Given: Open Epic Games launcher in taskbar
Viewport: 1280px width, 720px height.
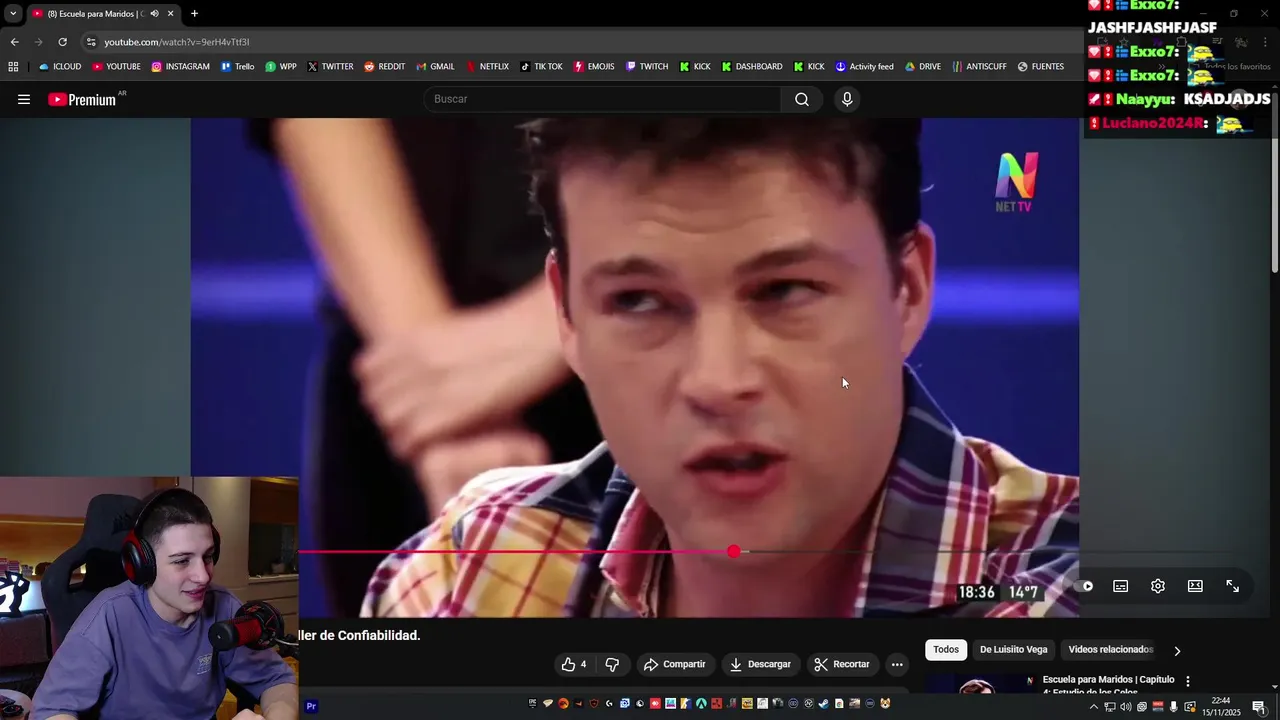Looking at the screenshot, I should point(532,704).
